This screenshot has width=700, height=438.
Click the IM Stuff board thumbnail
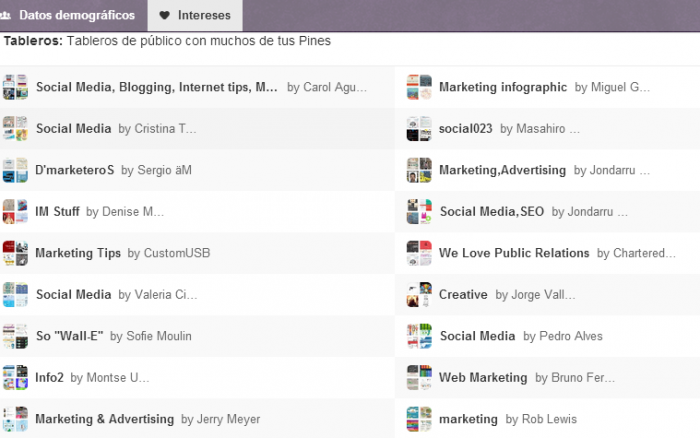15,211
